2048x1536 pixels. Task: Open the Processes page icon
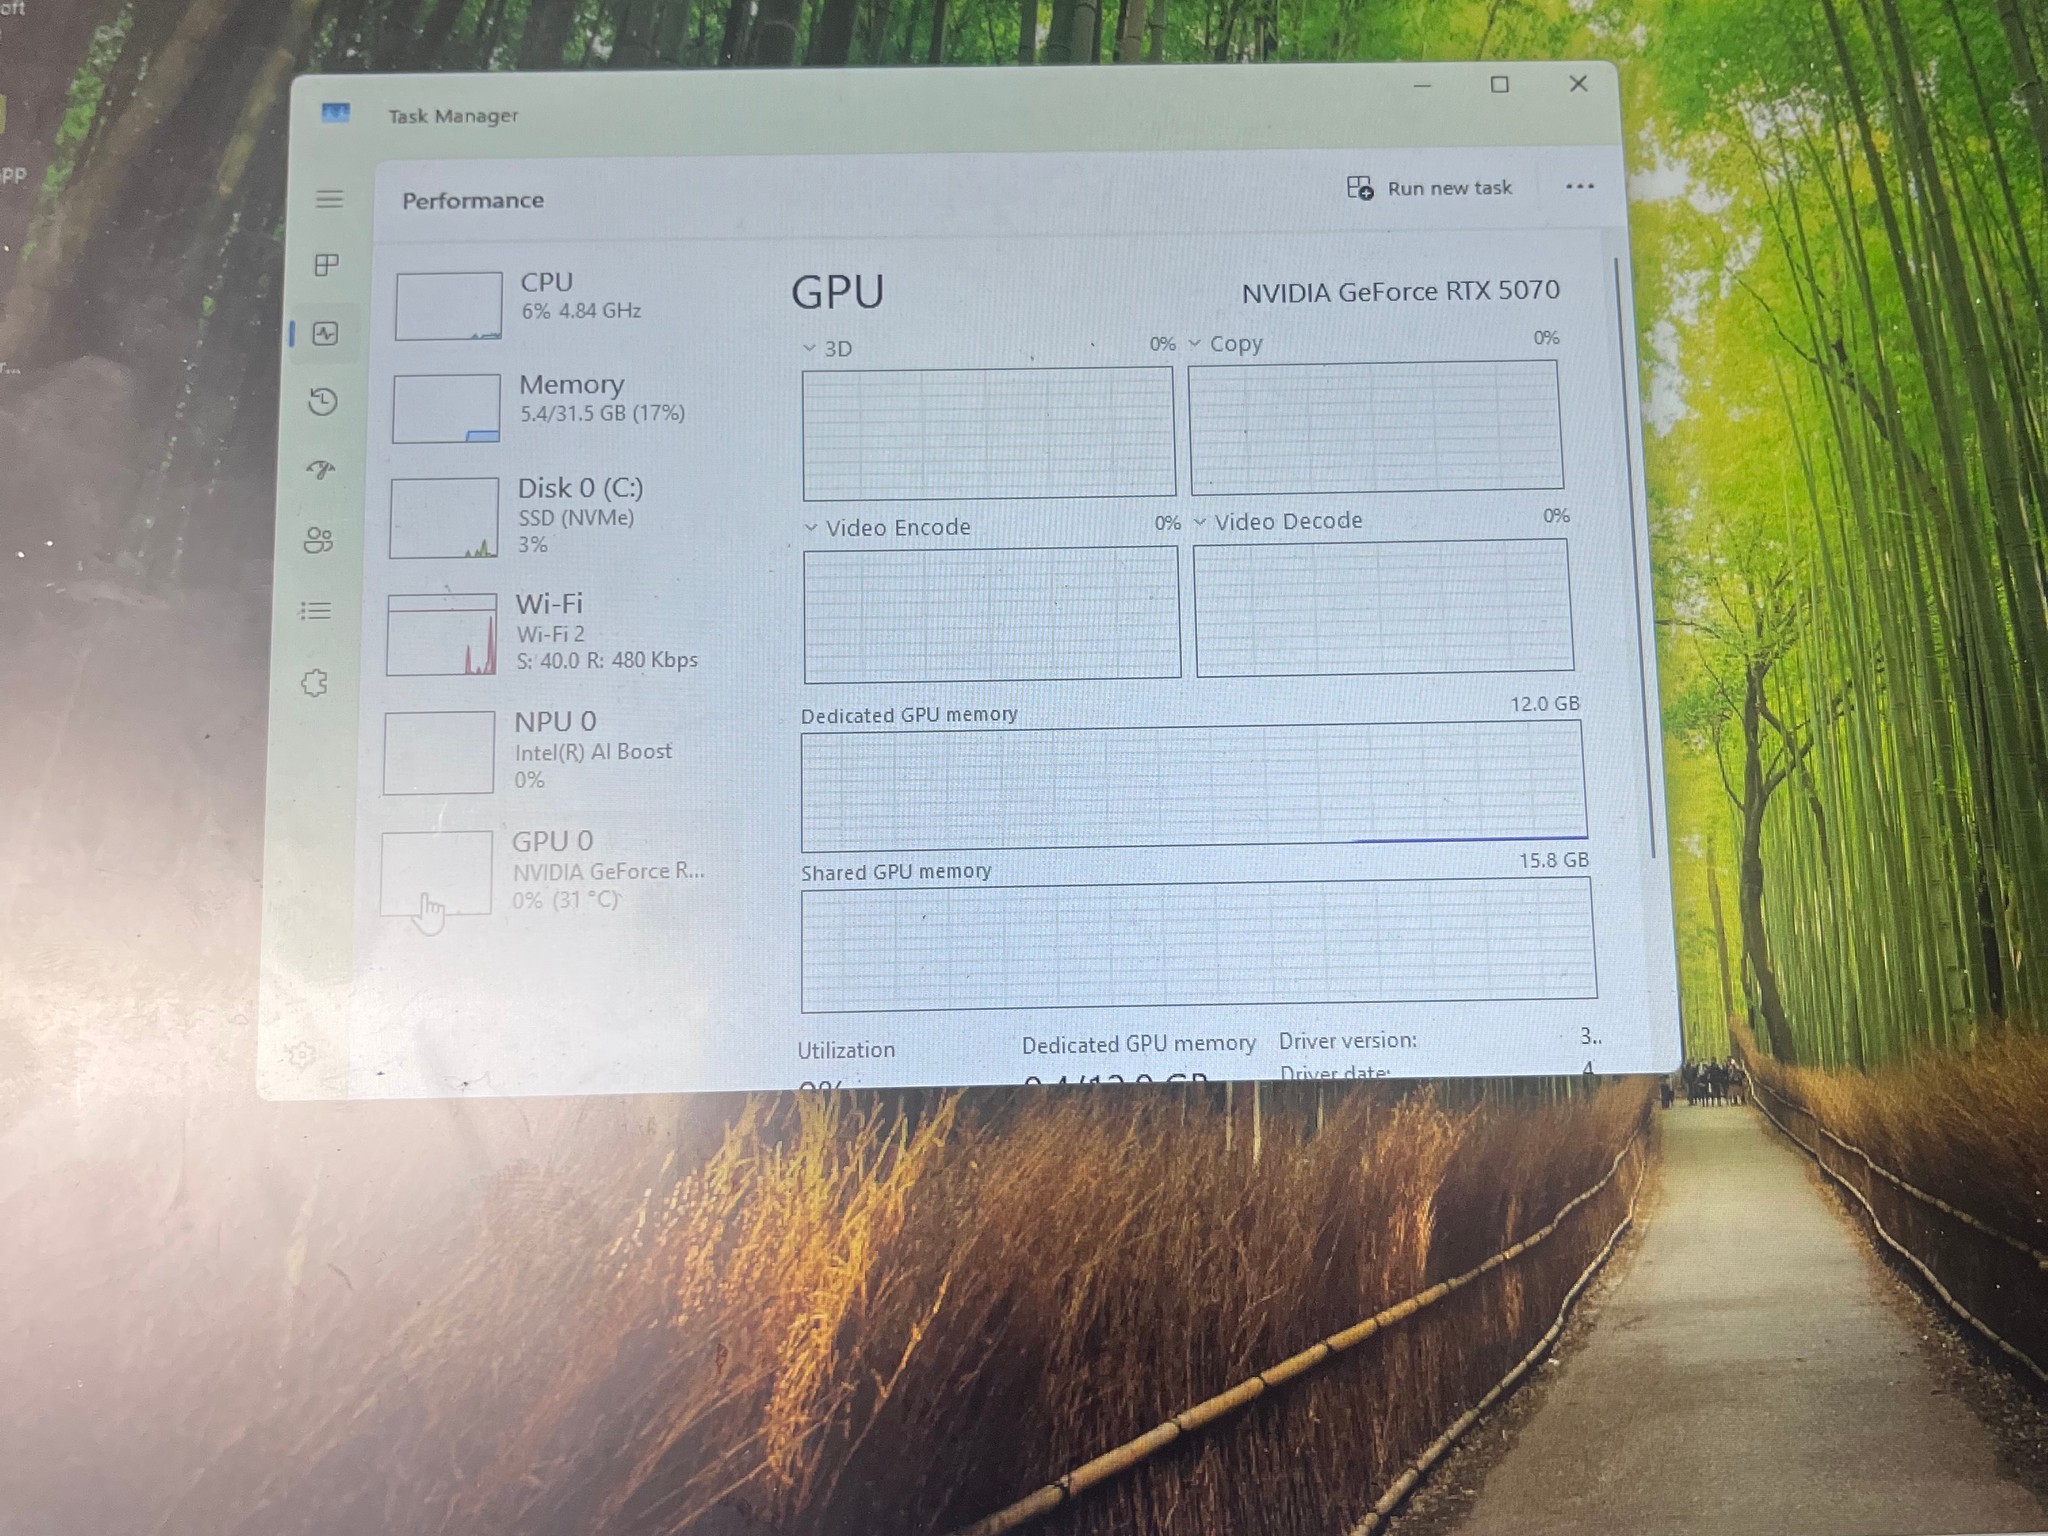click(x=326, y=265)
